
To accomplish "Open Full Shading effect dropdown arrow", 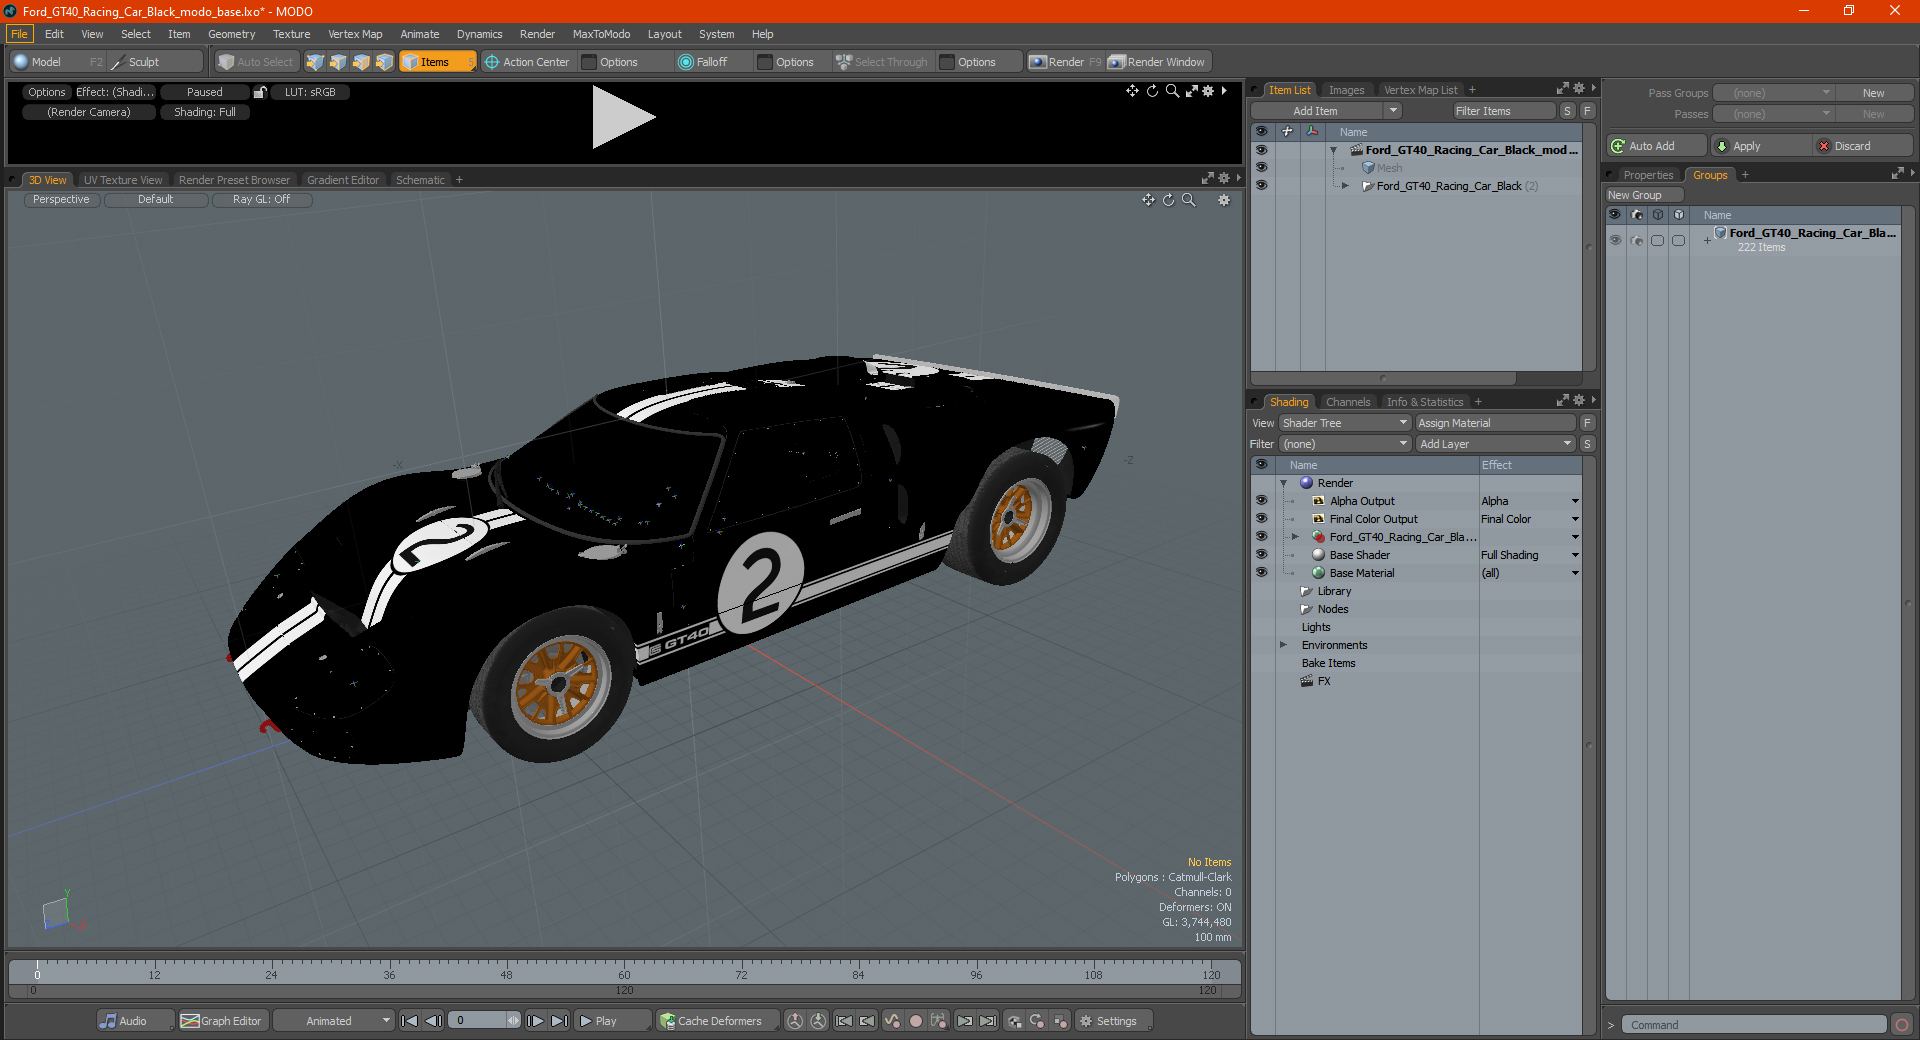I will pyautogui.click(x=1575, y=555).
